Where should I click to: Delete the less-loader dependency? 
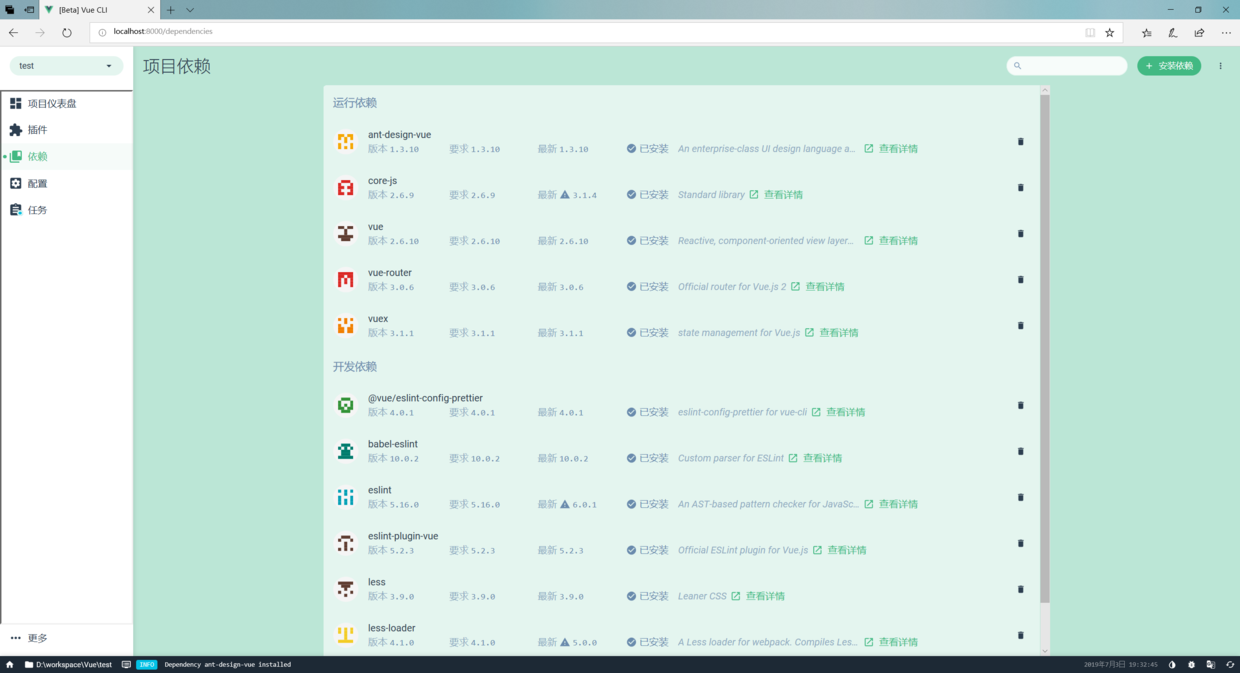(1020, 636)
